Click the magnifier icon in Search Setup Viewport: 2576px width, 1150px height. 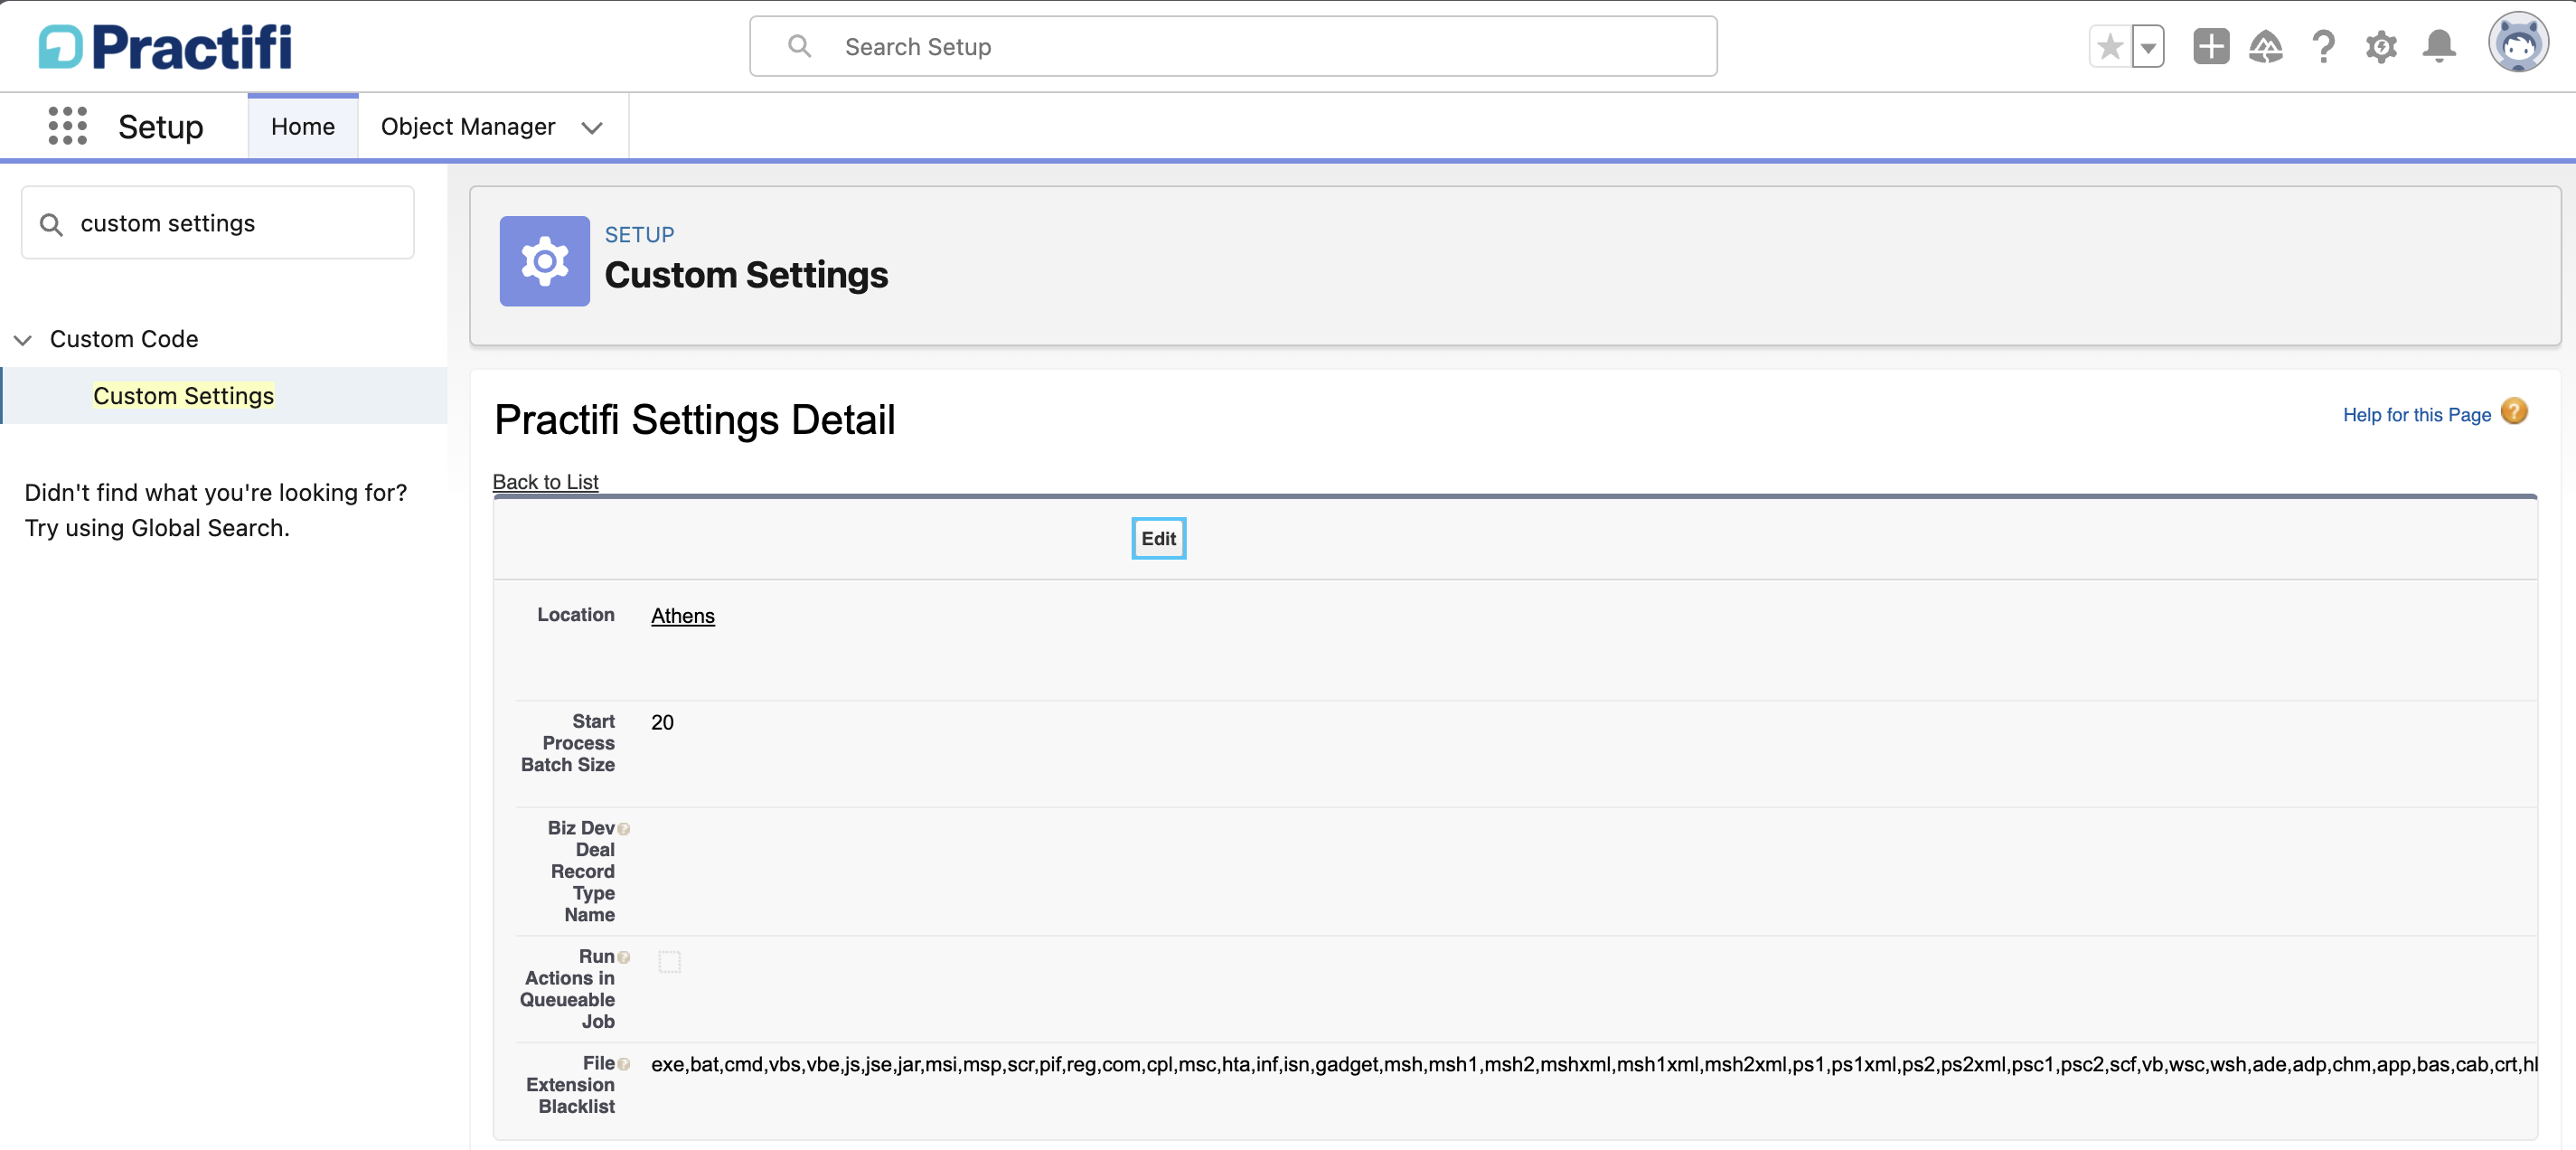point(799,46)
